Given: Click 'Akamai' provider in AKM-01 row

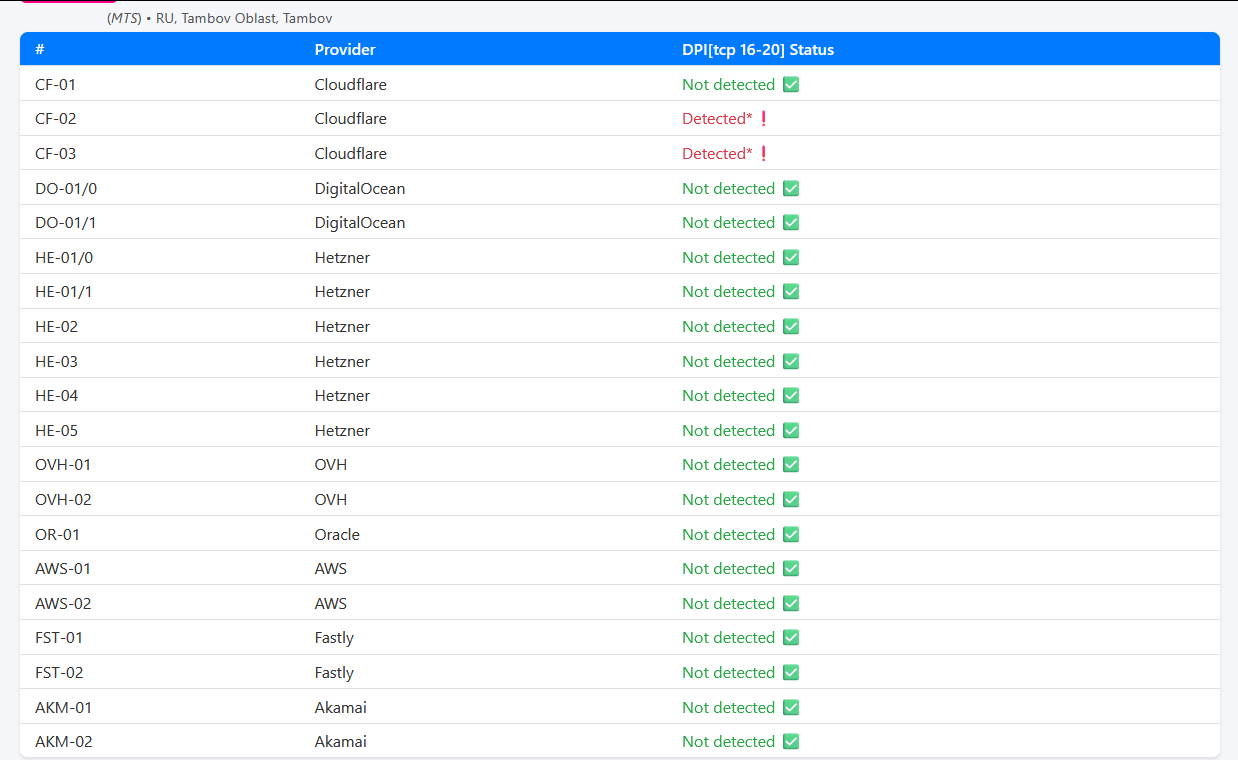Looking at the screenshot, I should (x=340, y=708).
